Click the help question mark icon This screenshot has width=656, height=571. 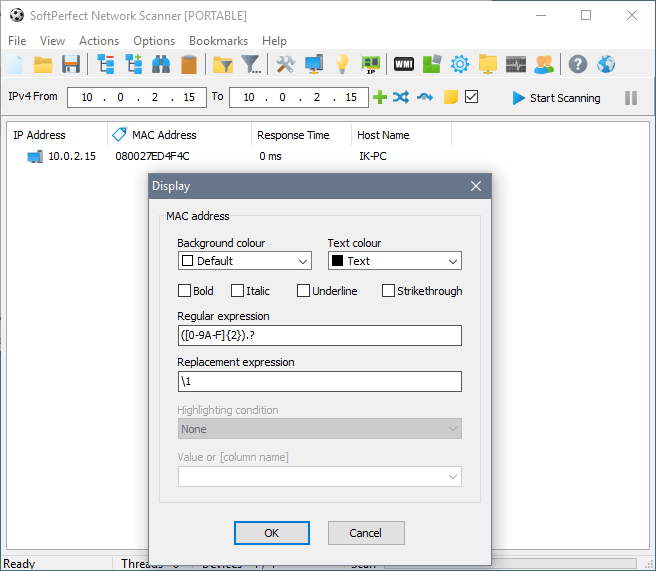(x=578, y=64)
